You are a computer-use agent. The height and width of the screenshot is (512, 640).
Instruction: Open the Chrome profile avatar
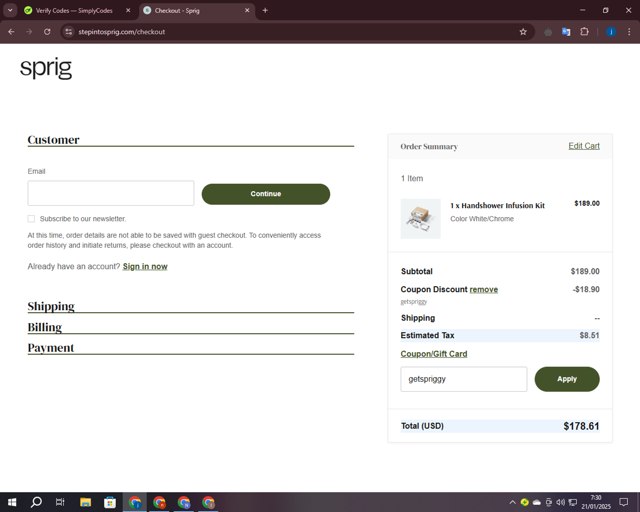[611, 32]
